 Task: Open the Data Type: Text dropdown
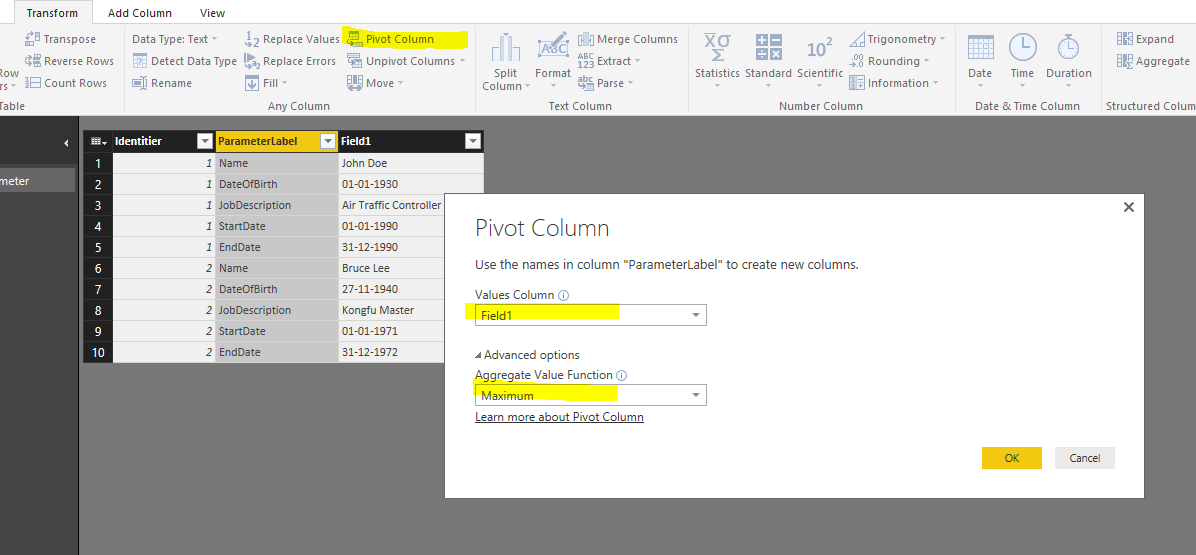tap(175, 39)
